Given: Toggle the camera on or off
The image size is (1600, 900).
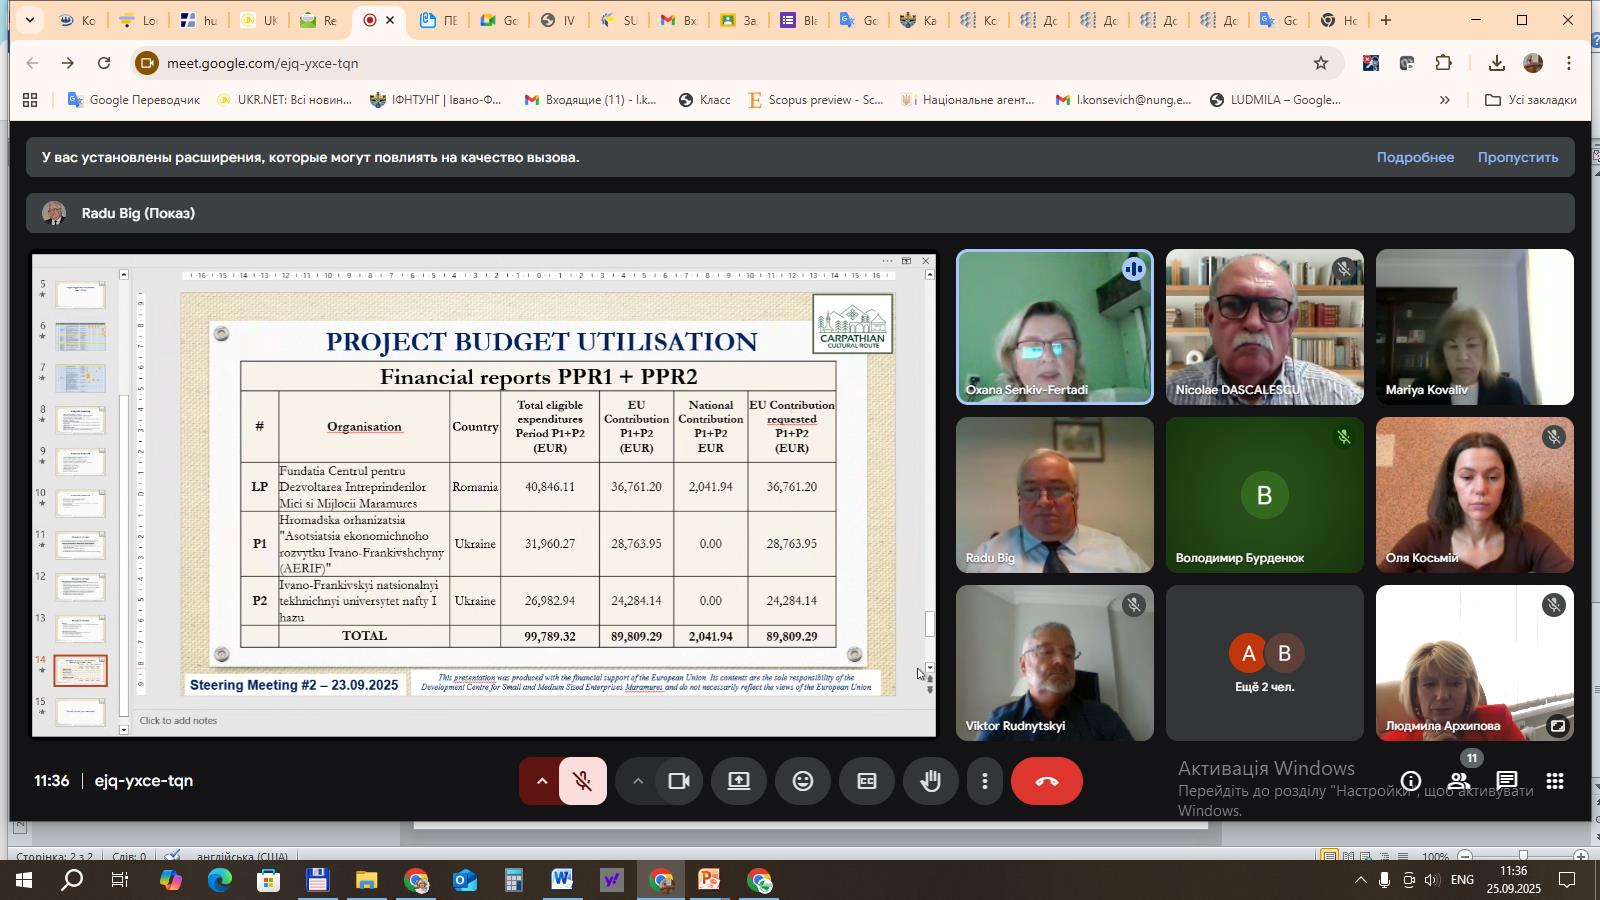Looking at the screenshot, I should click(679, 782).
